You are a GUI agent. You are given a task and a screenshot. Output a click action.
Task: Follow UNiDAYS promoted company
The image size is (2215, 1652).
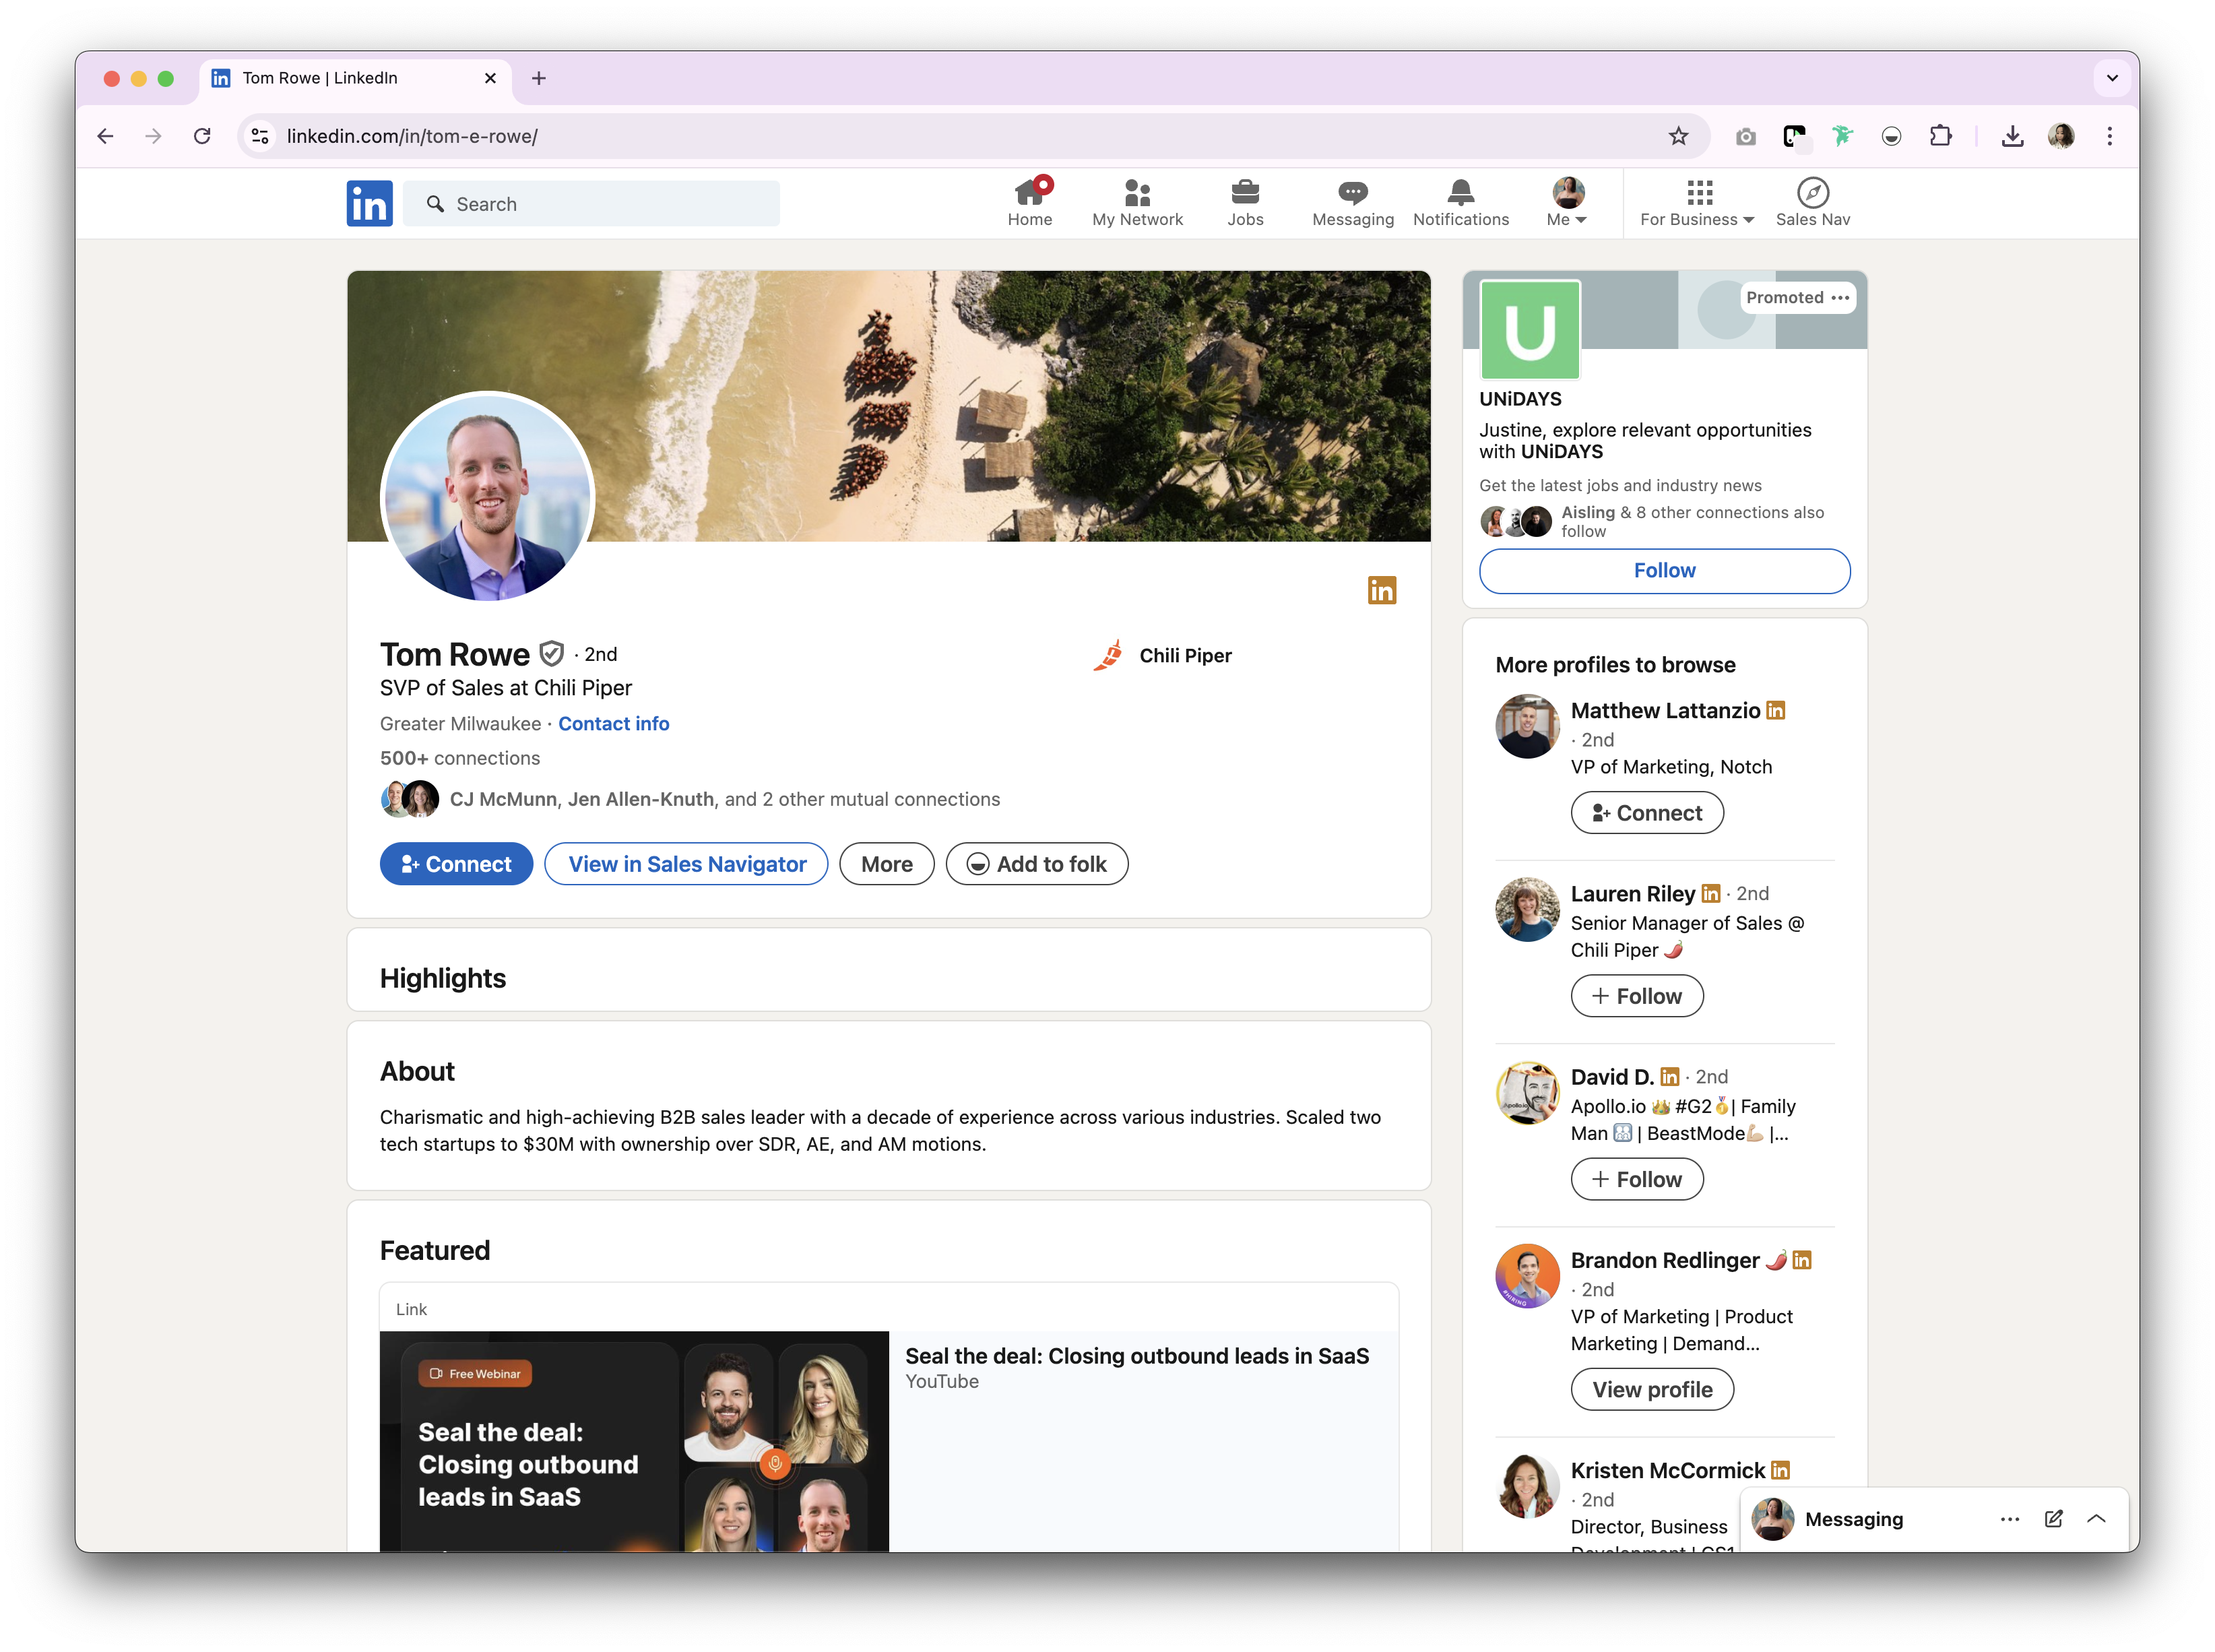1664,570
